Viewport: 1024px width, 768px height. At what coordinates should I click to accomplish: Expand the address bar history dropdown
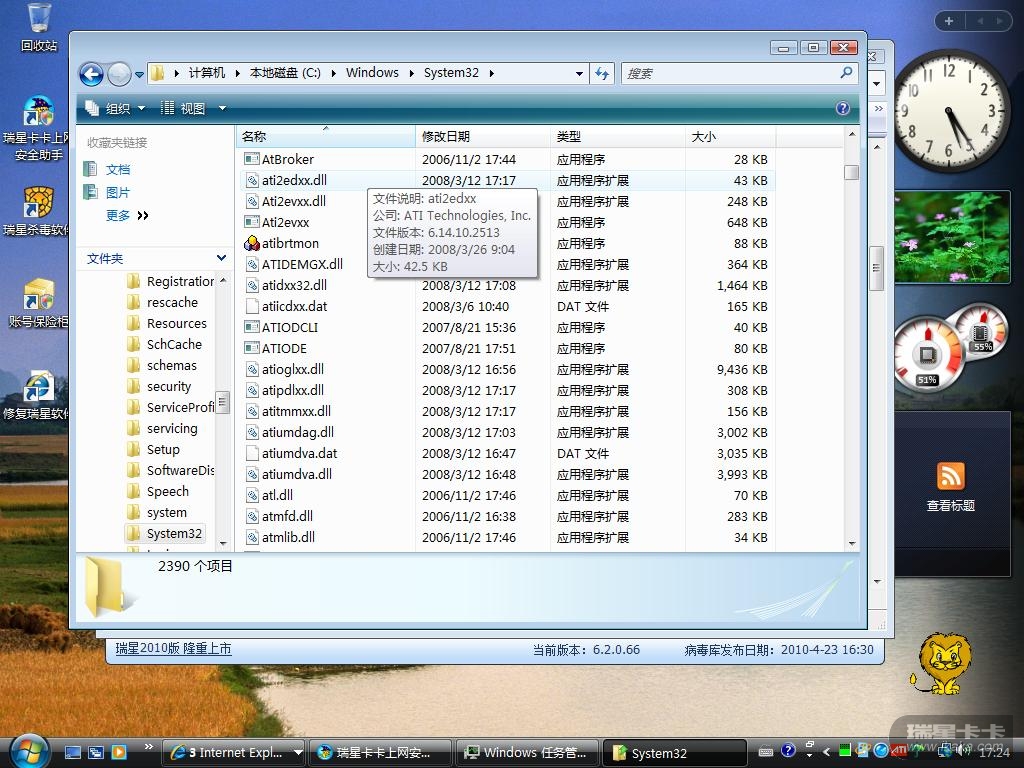pyautogui.click(x=579, y=73)
